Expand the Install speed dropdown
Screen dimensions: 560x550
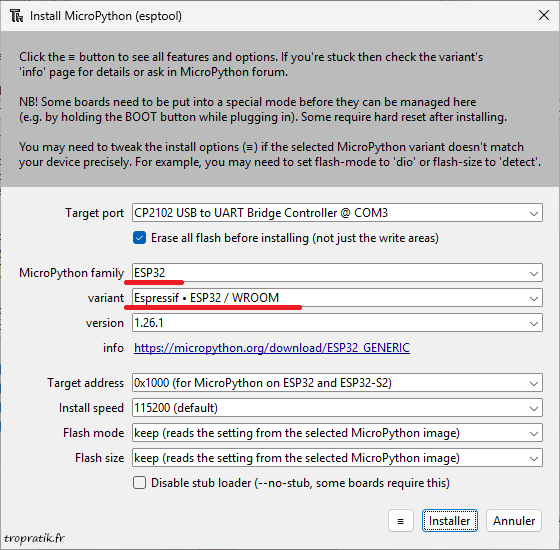tap(337, 408)
